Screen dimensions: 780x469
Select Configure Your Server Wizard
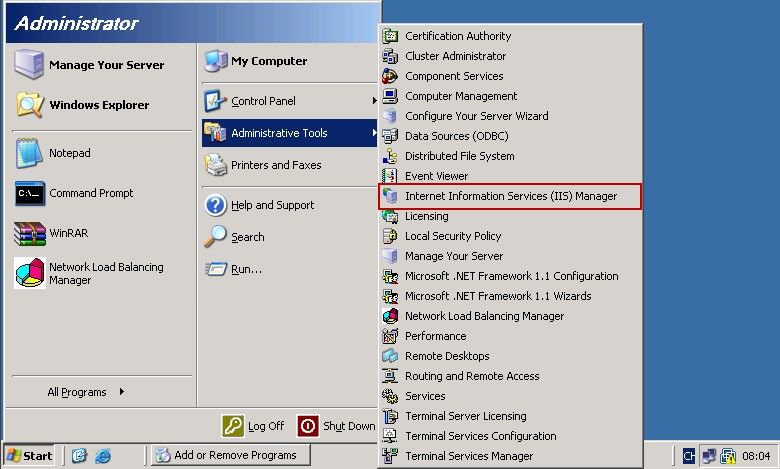click(510, 116)
